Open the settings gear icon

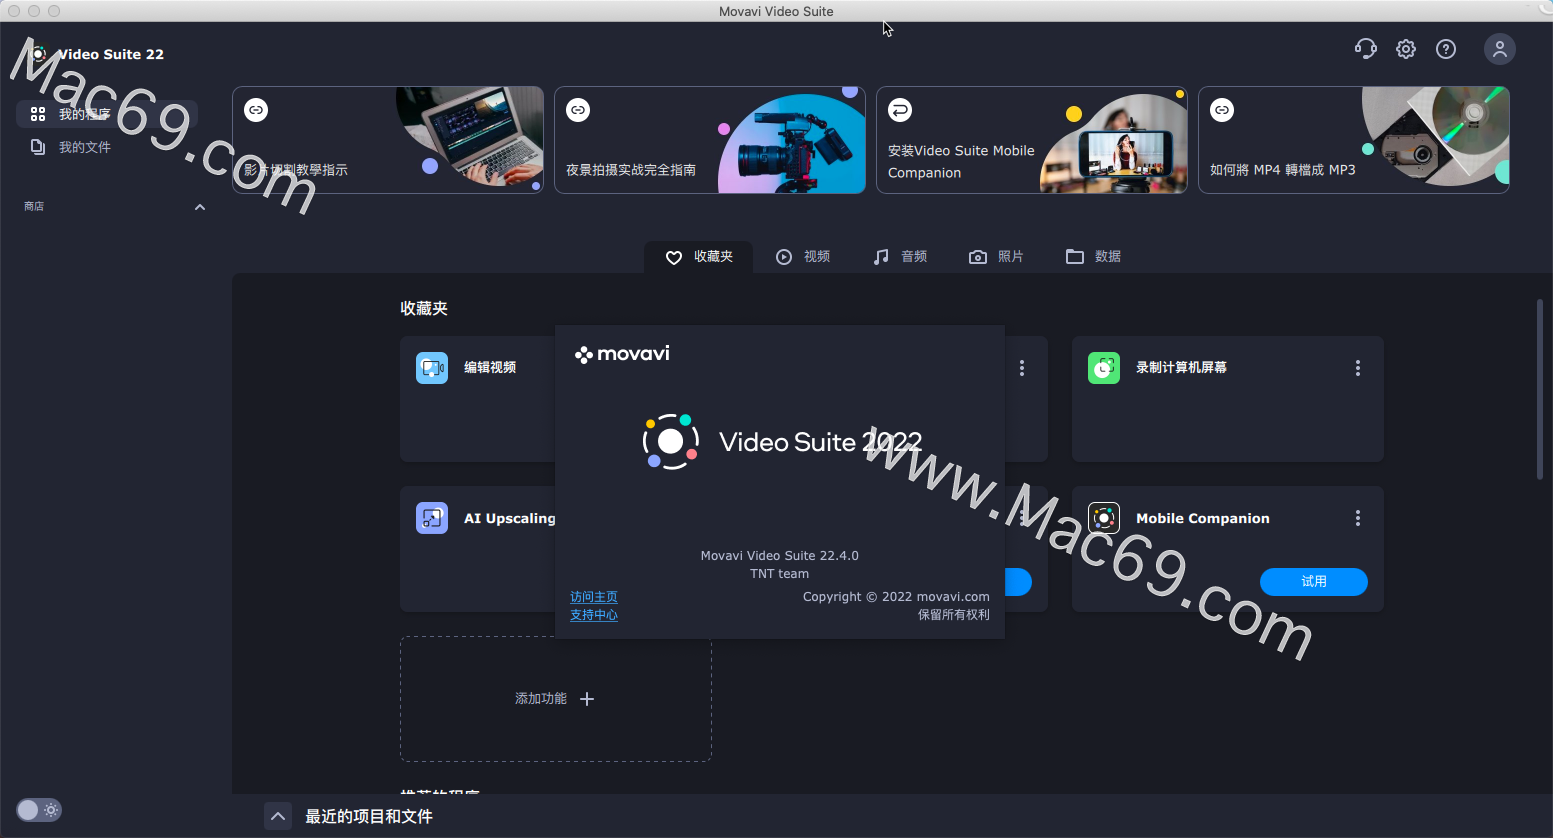[x=1405, y=48]
